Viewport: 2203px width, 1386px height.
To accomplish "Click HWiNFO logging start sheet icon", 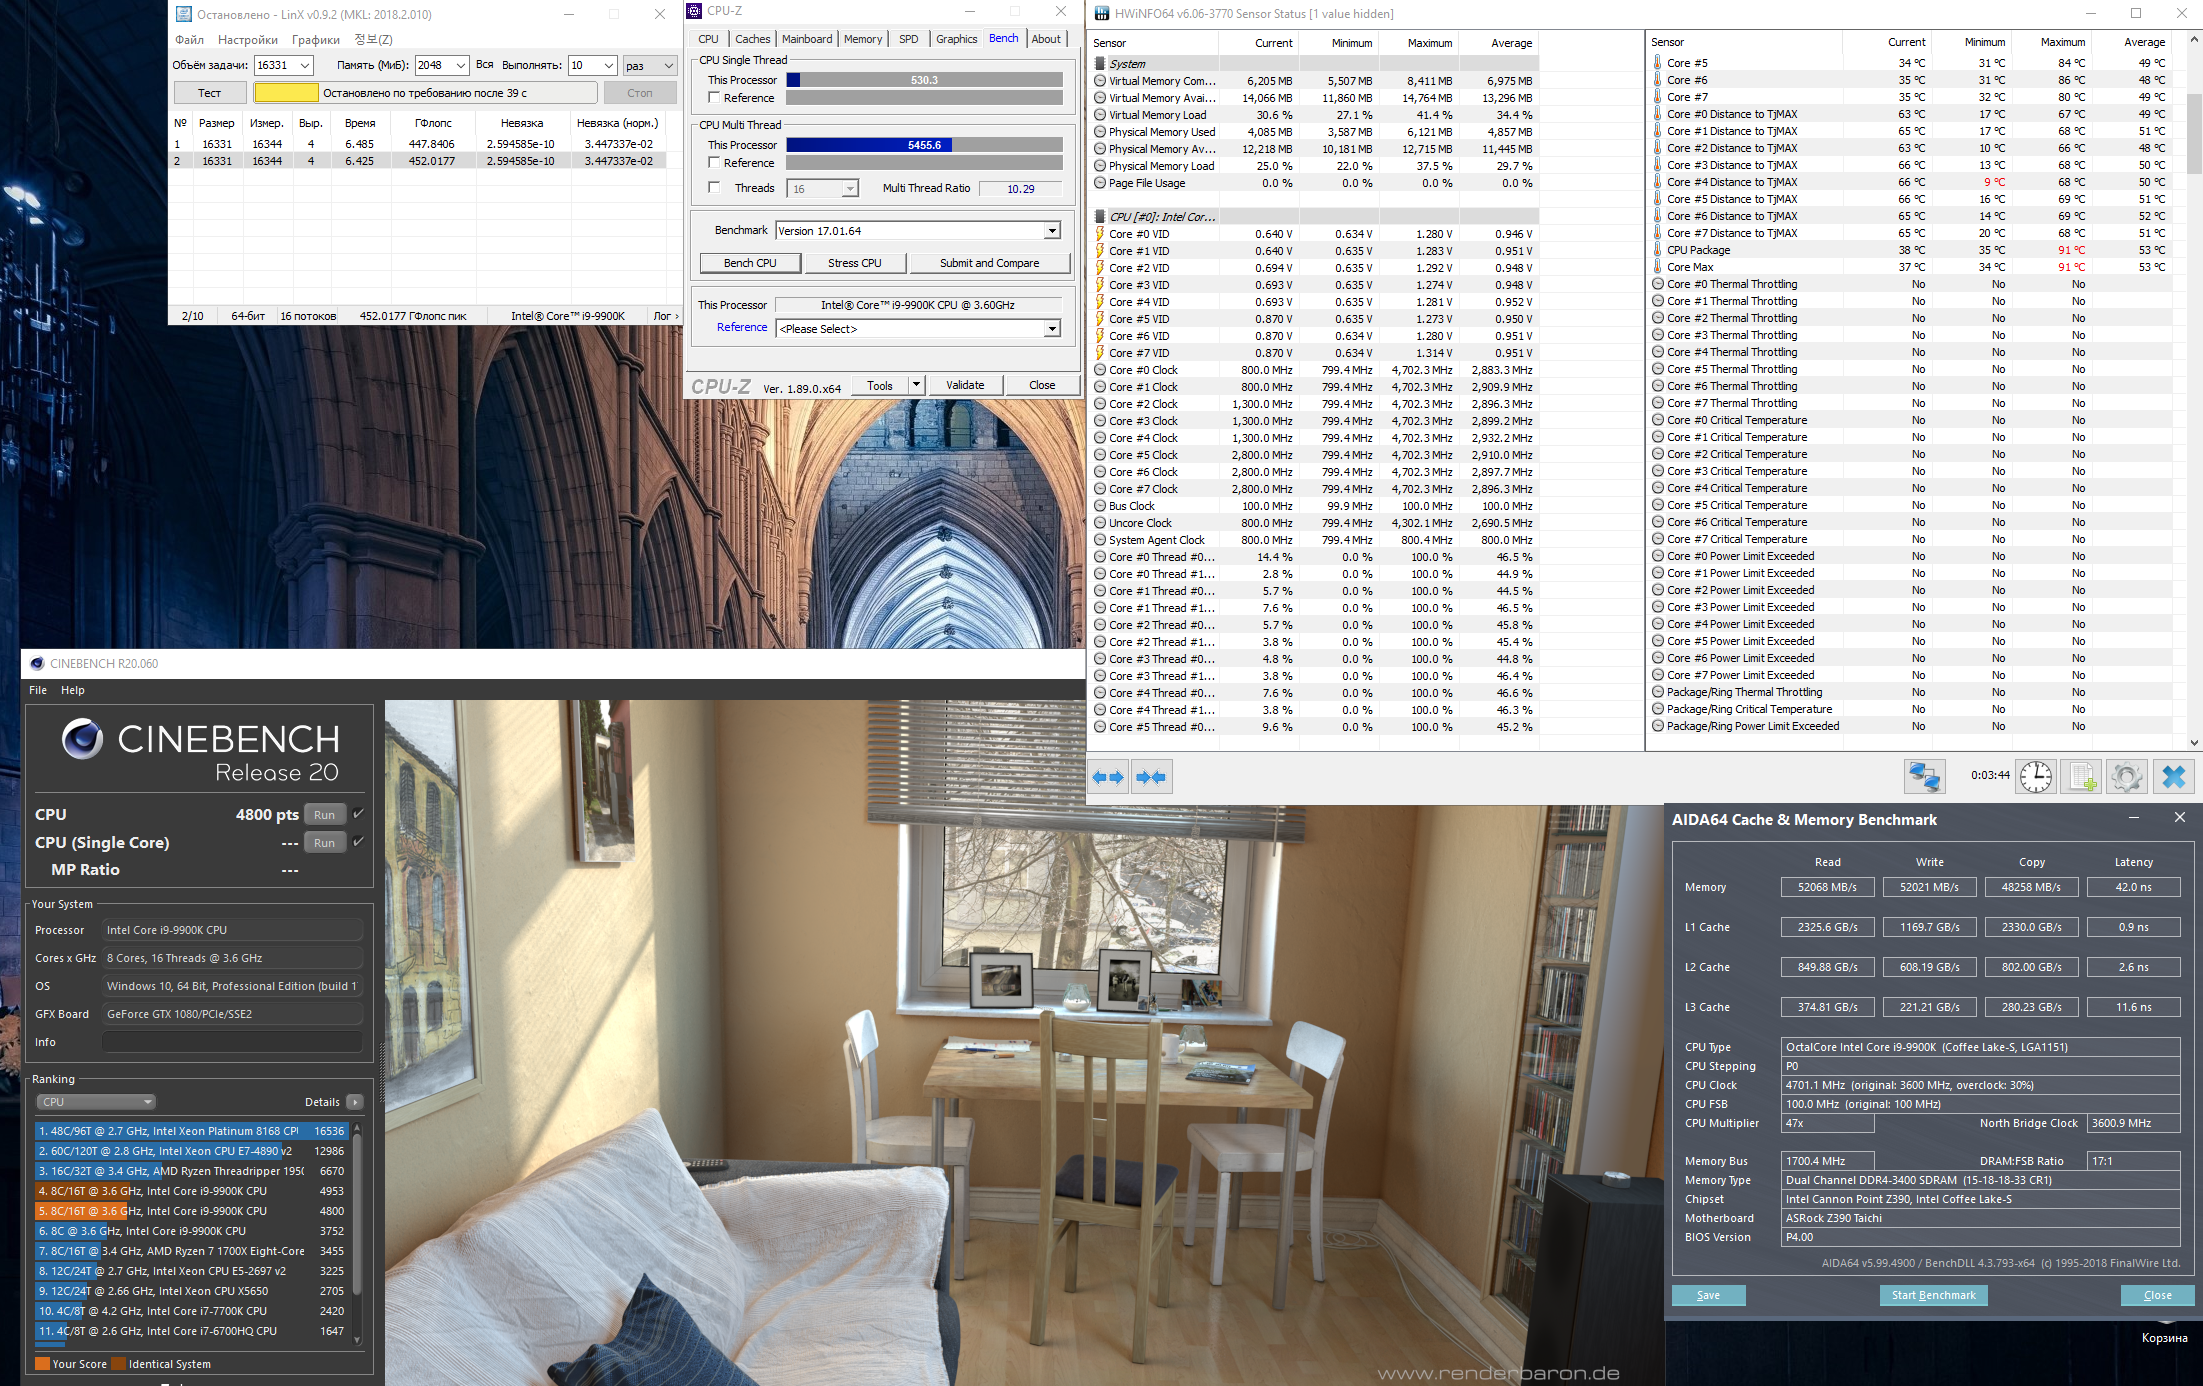I will [x=2082, y=777].
